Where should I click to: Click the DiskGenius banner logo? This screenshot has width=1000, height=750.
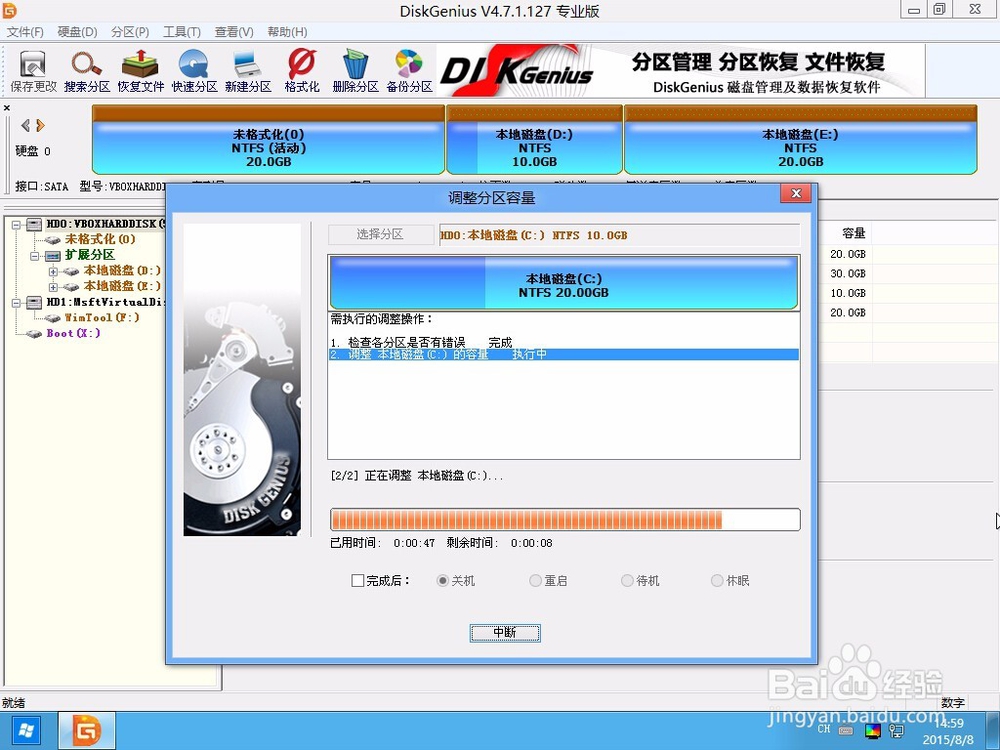pyautogui.click(x=517, y=71)
